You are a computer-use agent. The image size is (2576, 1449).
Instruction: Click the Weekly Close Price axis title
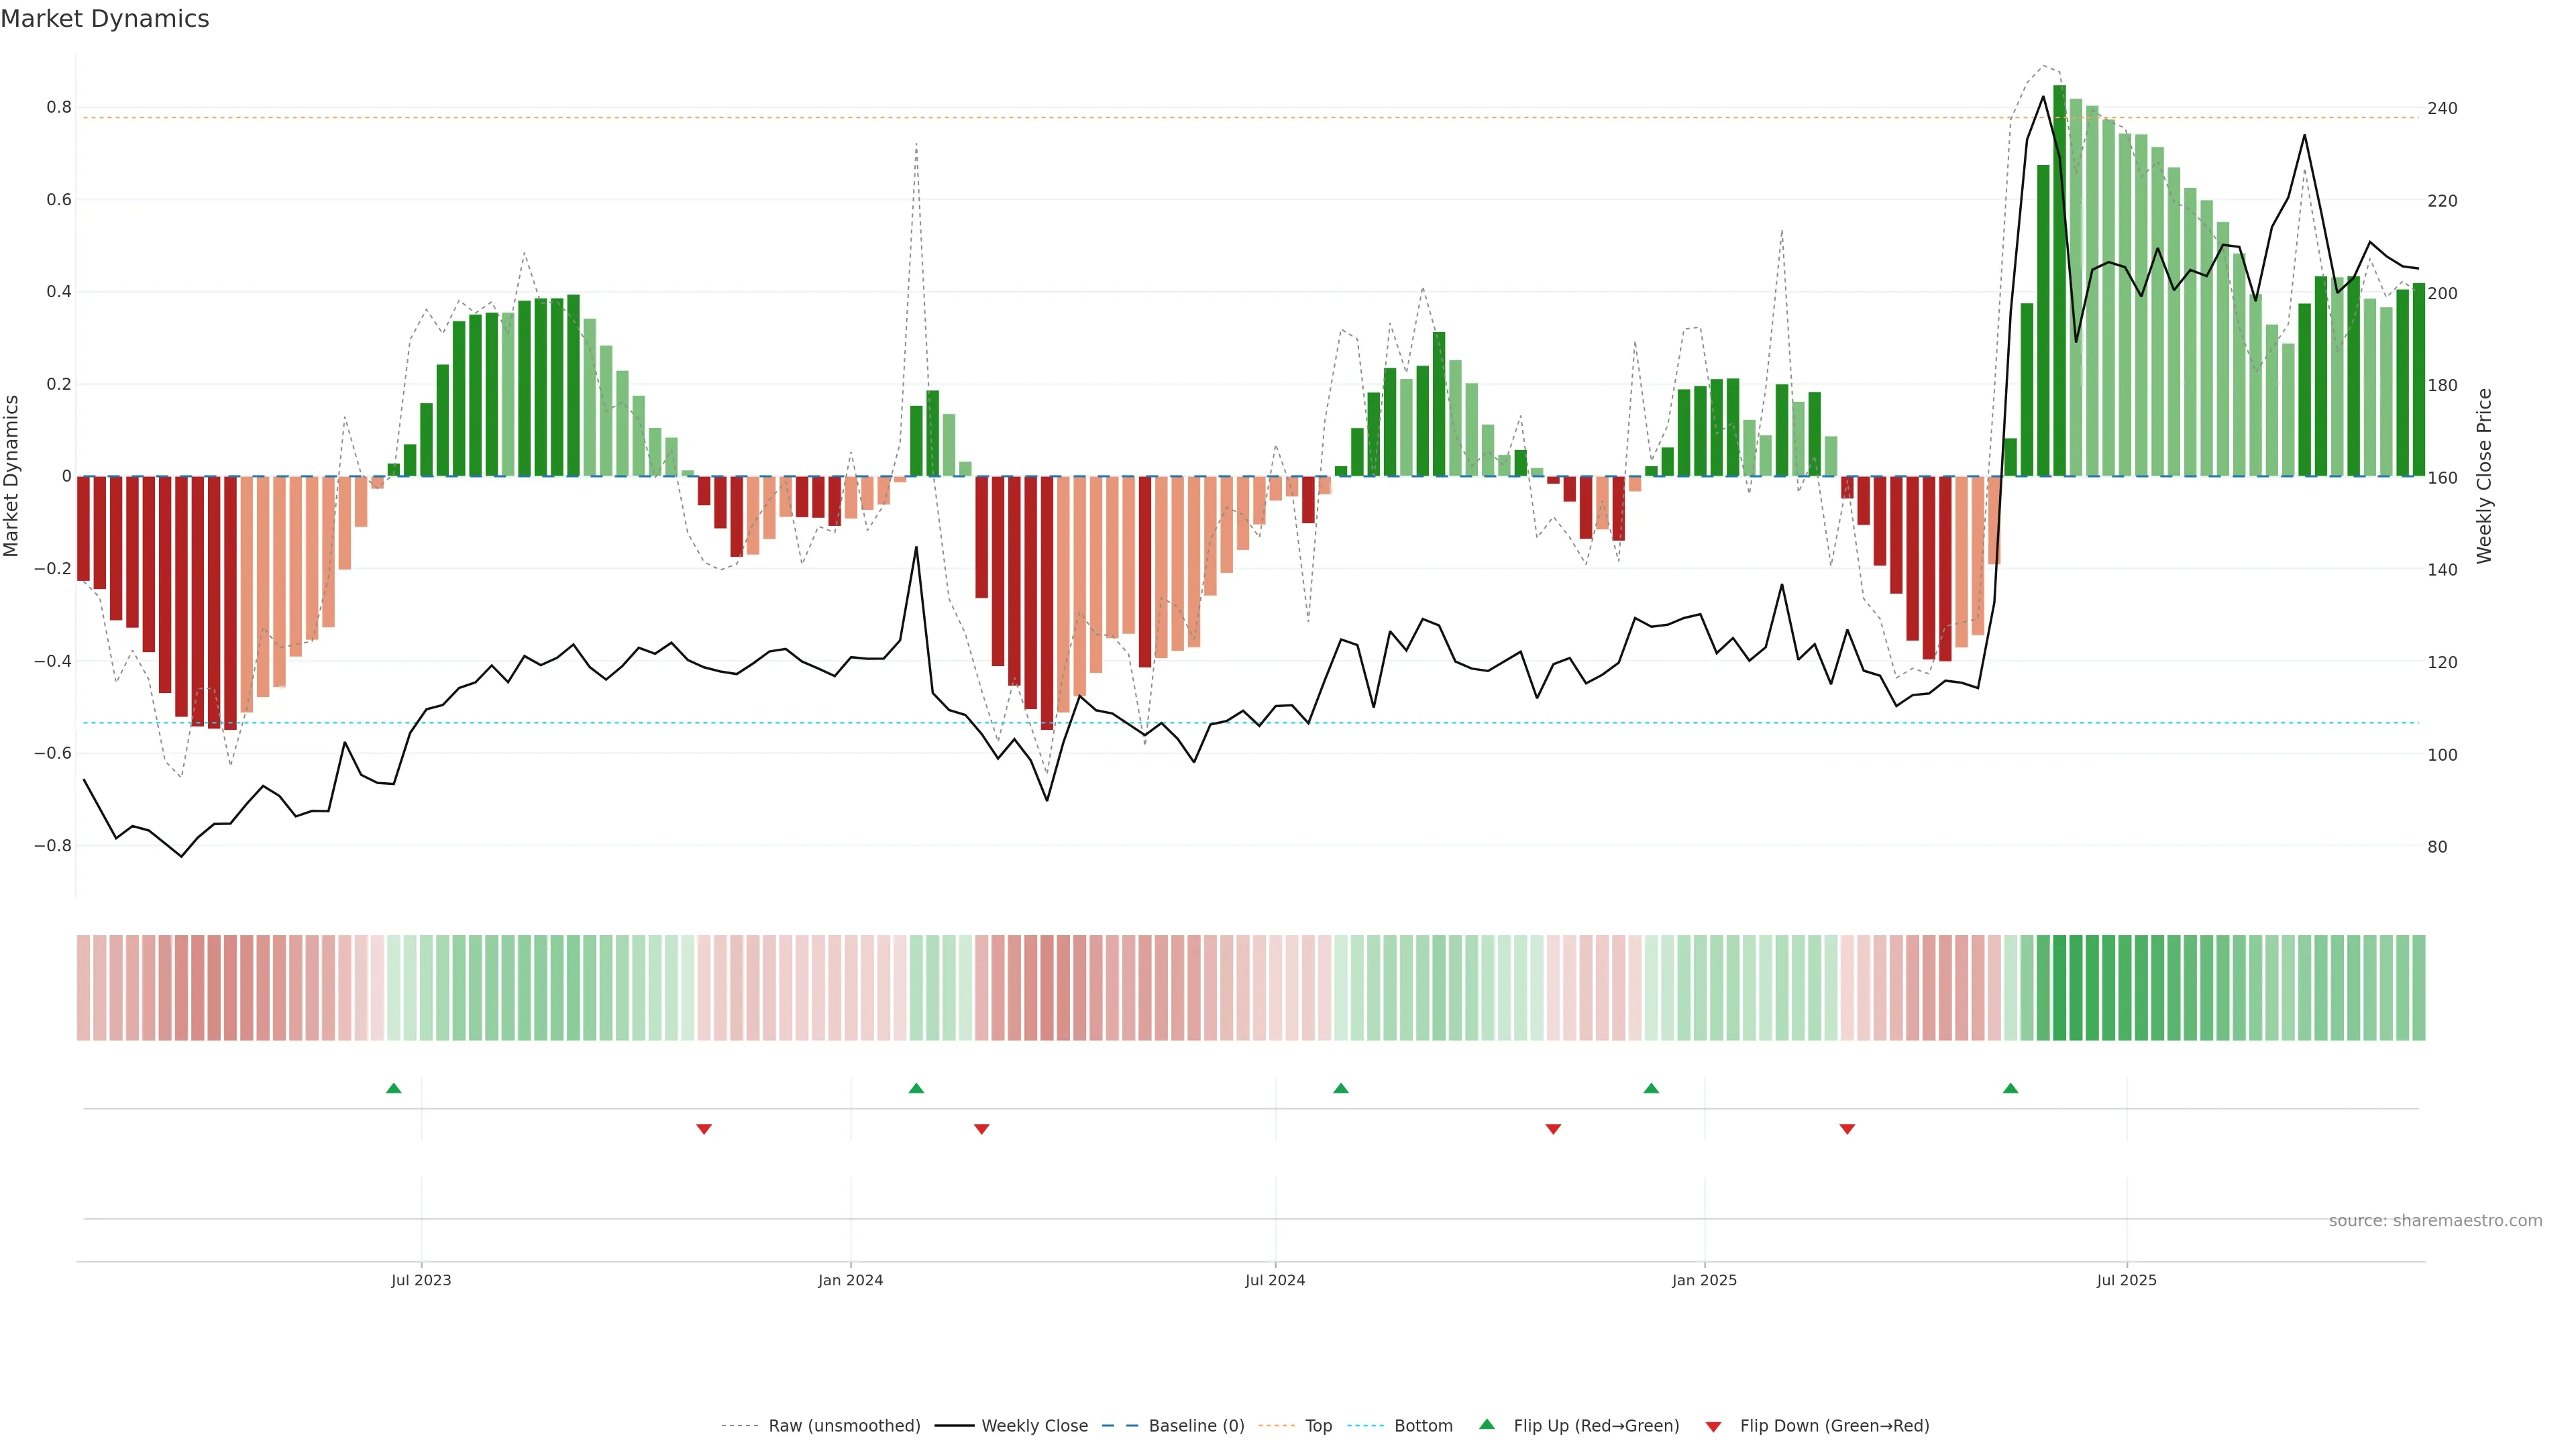tap(2485, 476)
